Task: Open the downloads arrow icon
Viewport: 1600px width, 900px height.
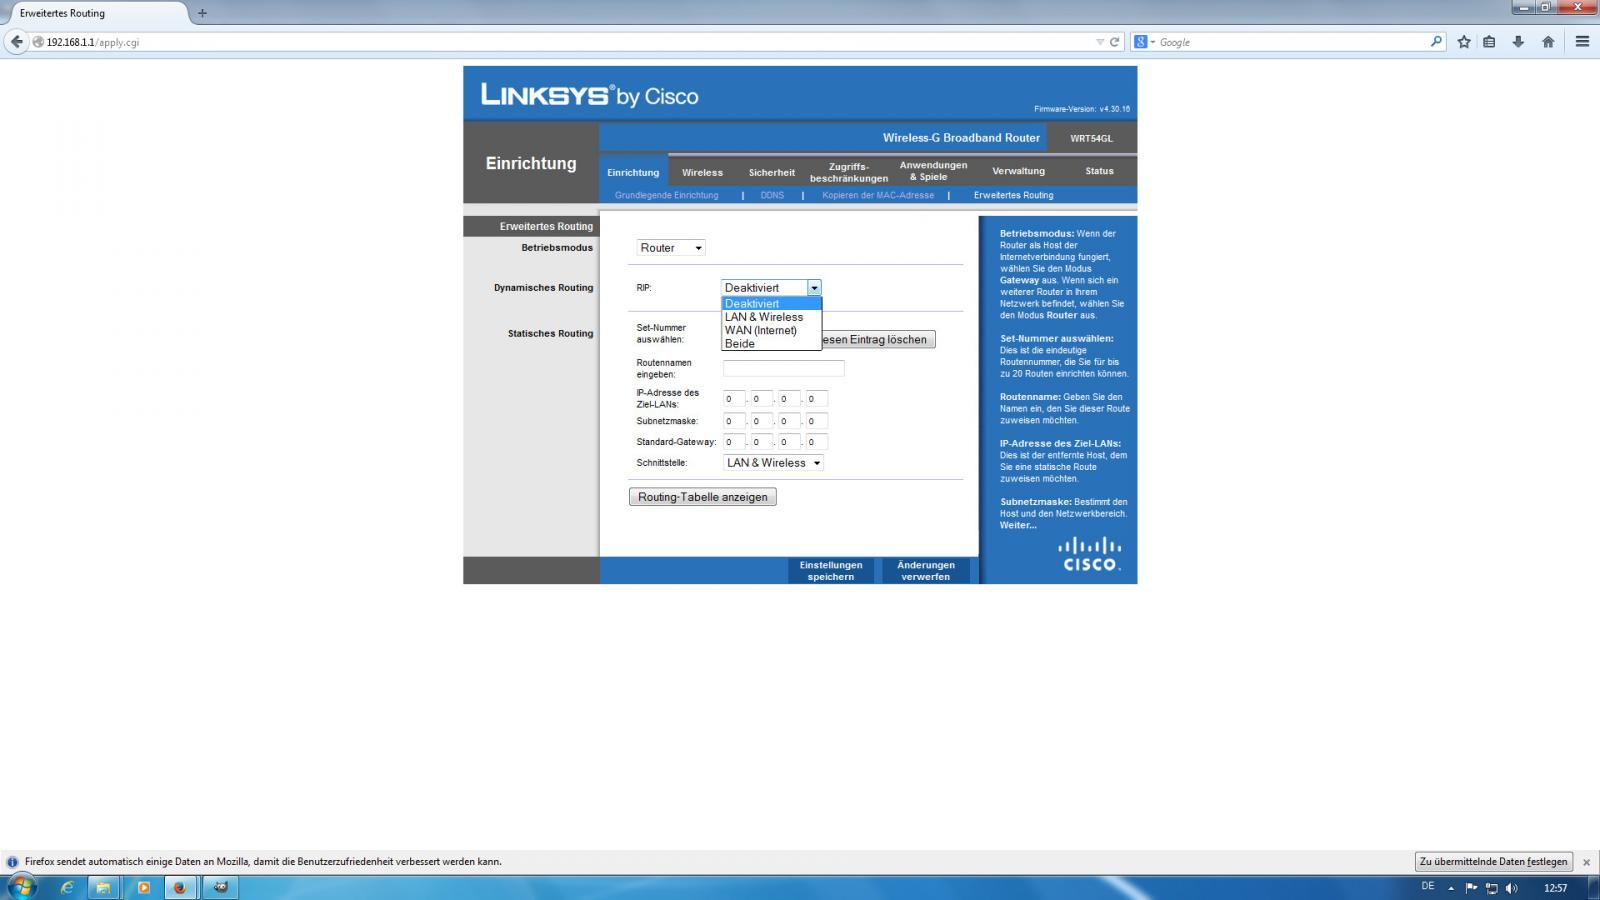Action: 1518,42
